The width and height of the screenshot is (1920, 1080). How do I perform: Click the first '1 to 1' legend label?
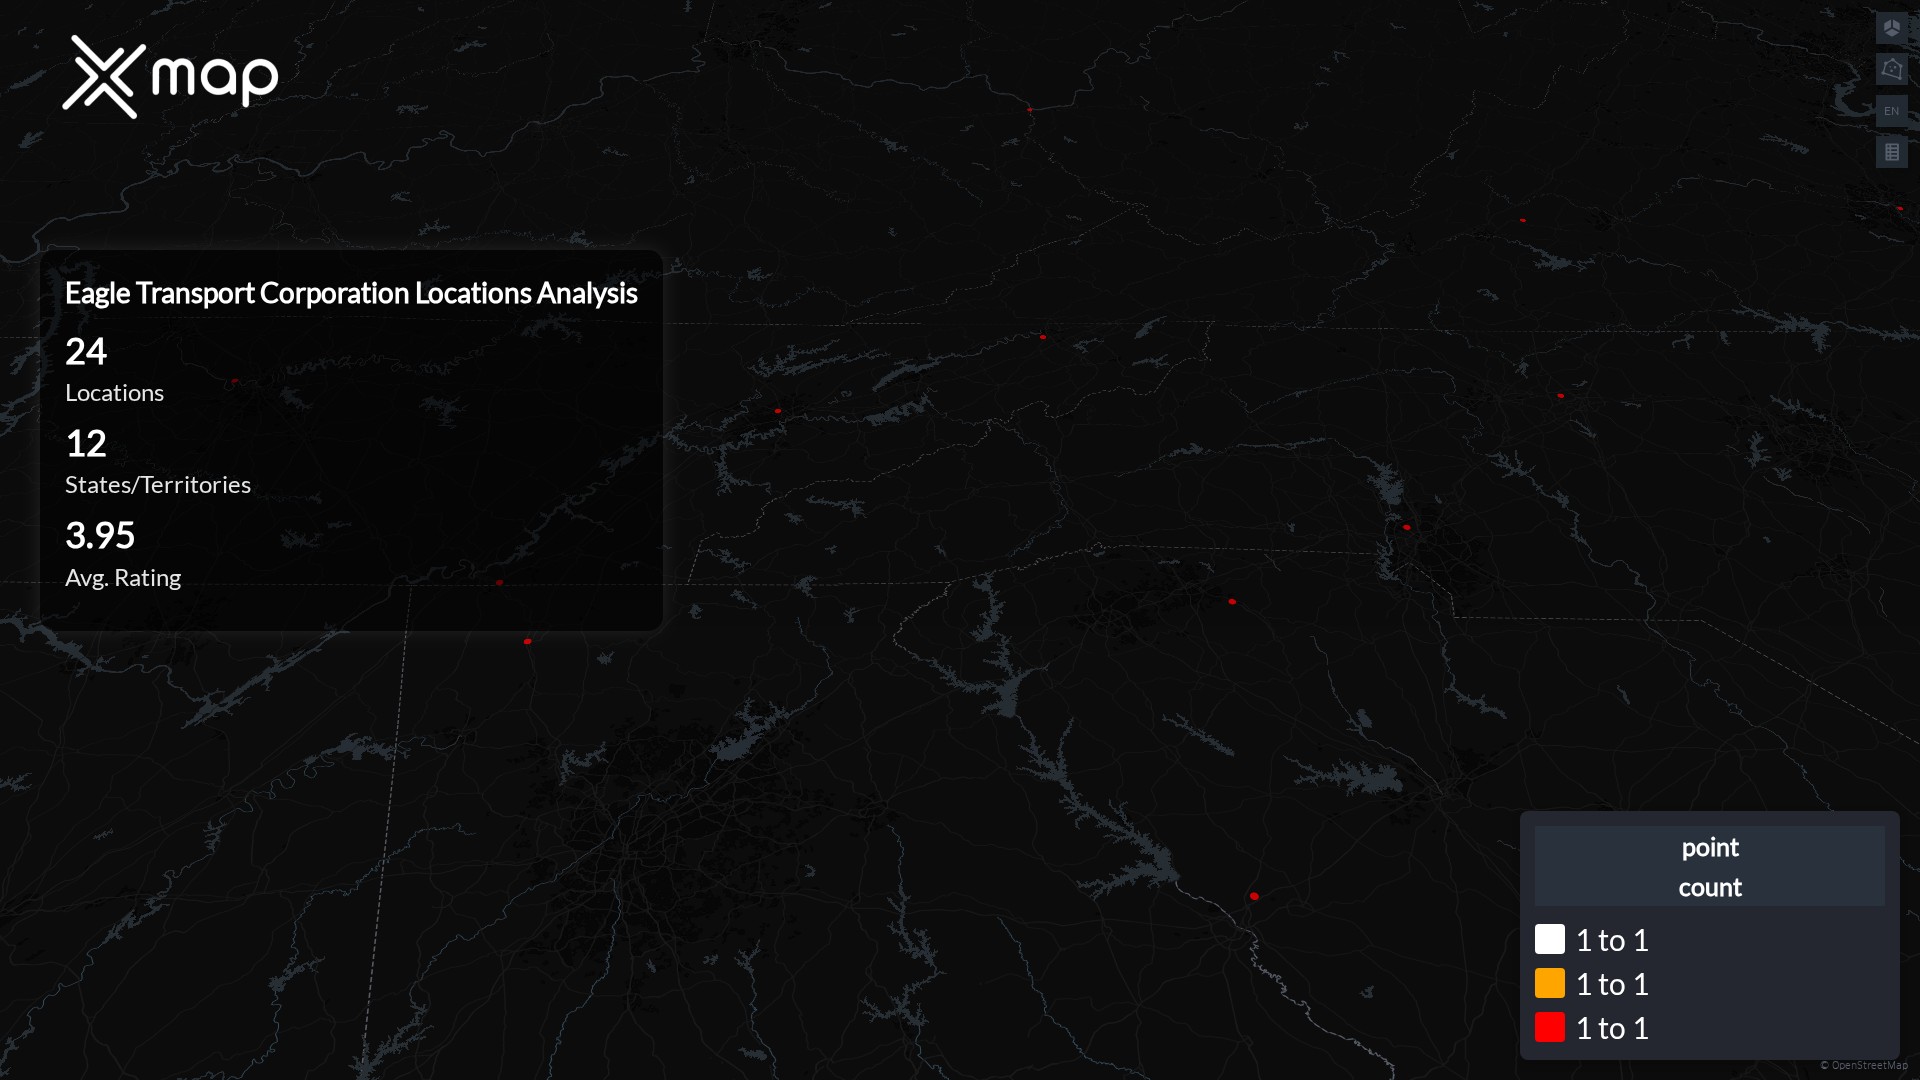click(1612, 940)
